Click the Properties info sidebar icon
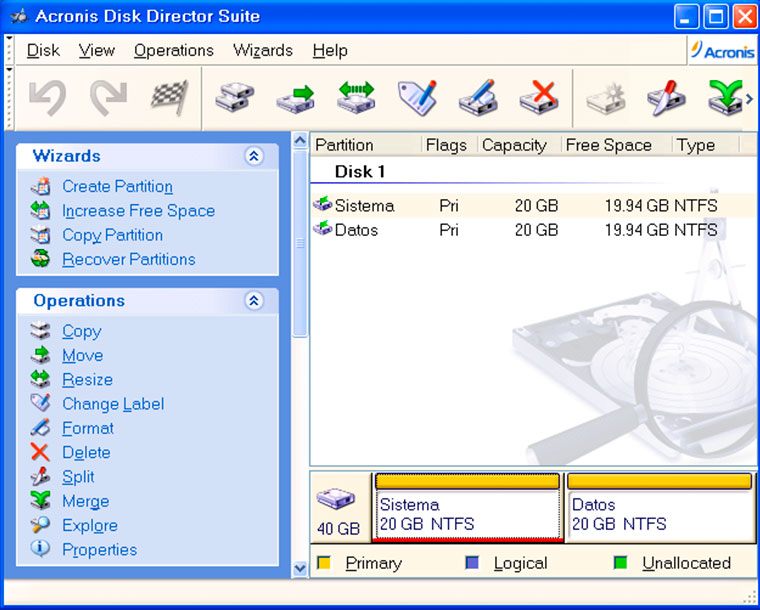The height and width of the screenshot is (610, 760). [40, 549]
